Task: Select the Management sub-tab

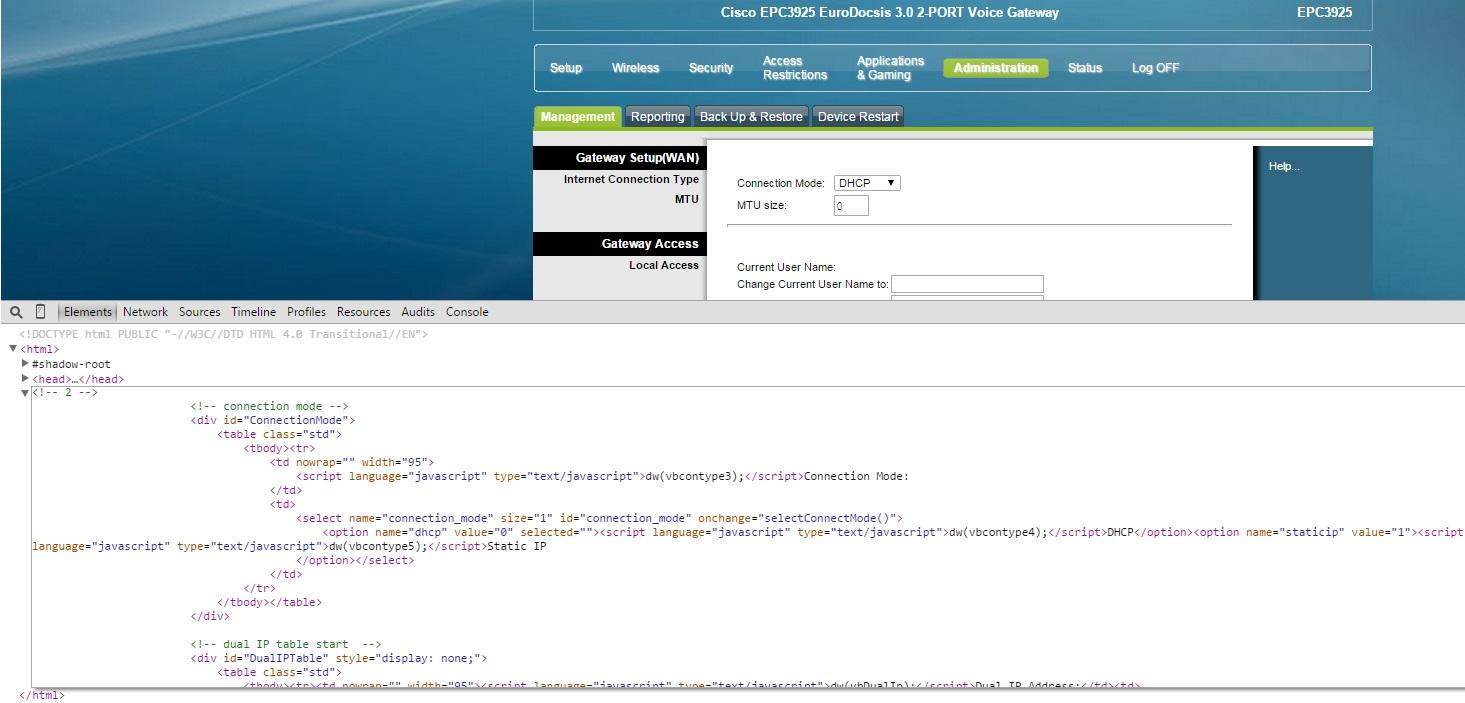Action: point(578,117)
